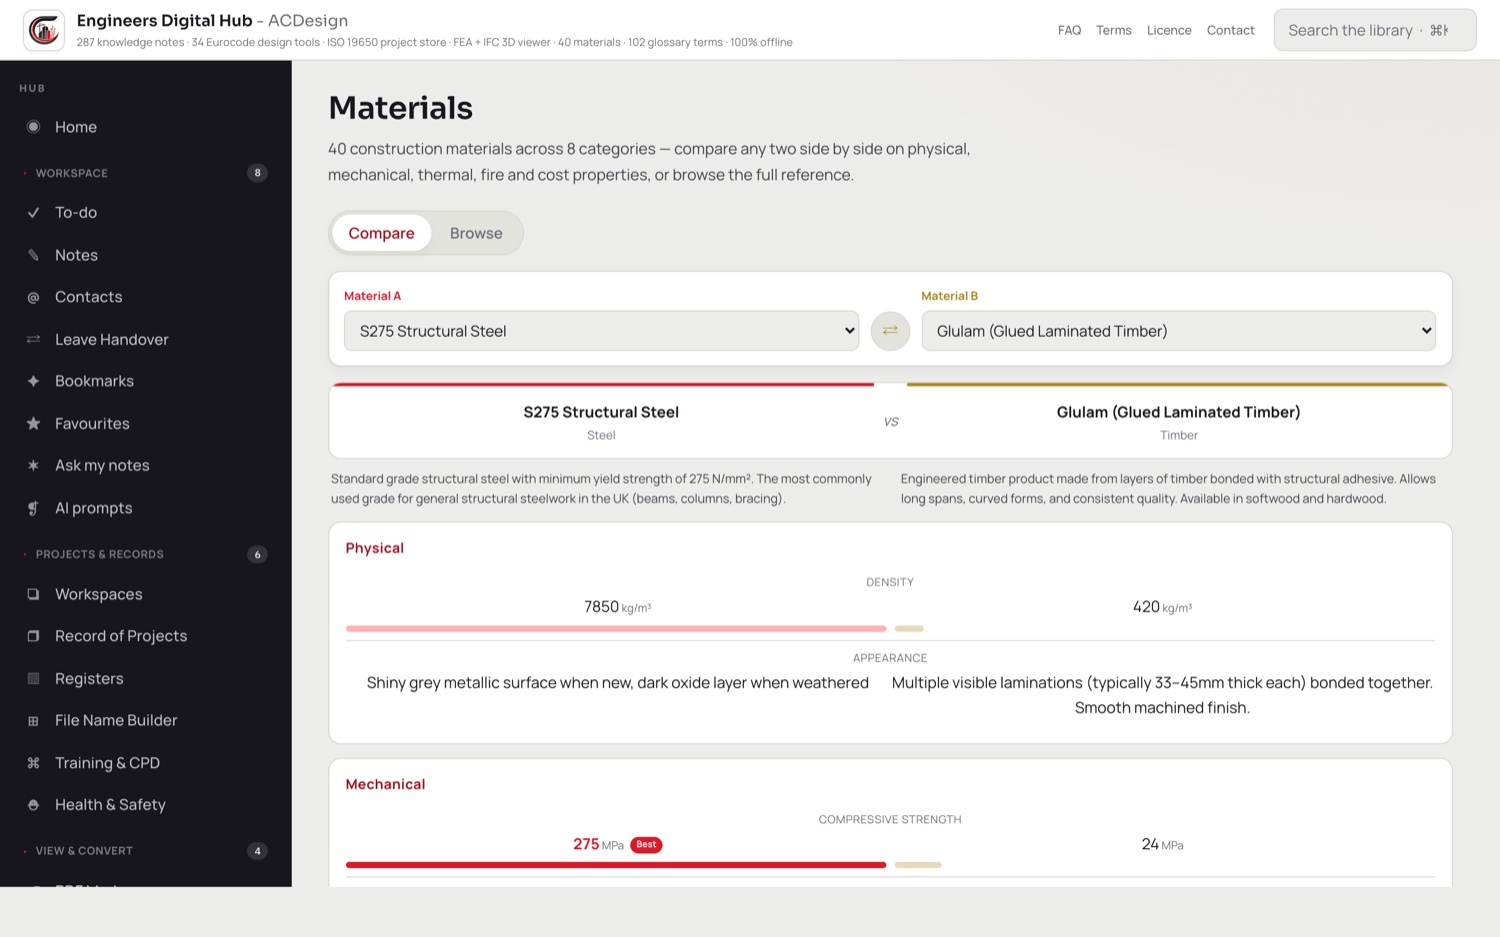Viewport: 1500px width, 937px height.
Task: Click the Bookmarks sparkle icon
Action: coord(33,381)
